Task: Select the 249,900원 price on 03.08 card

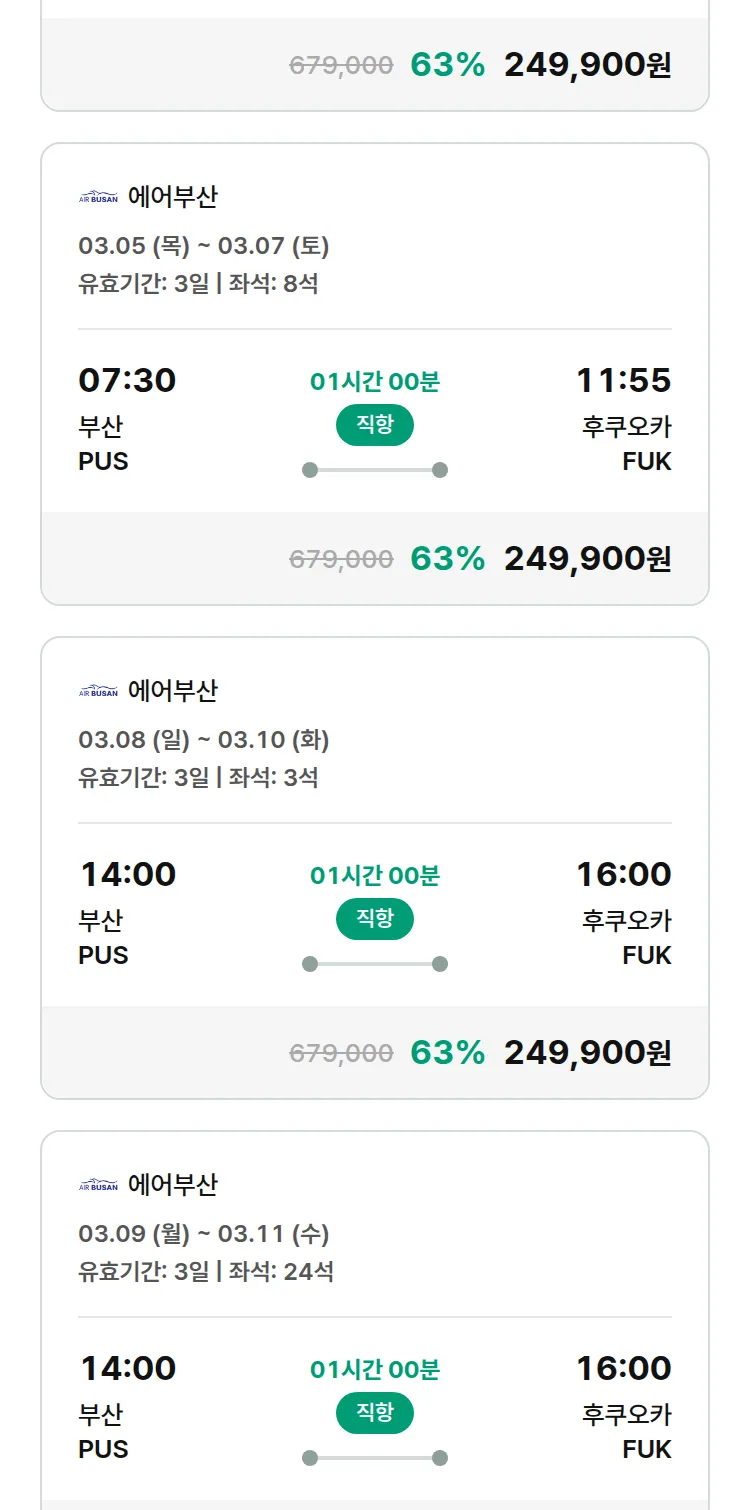Action: point(587,1053)
